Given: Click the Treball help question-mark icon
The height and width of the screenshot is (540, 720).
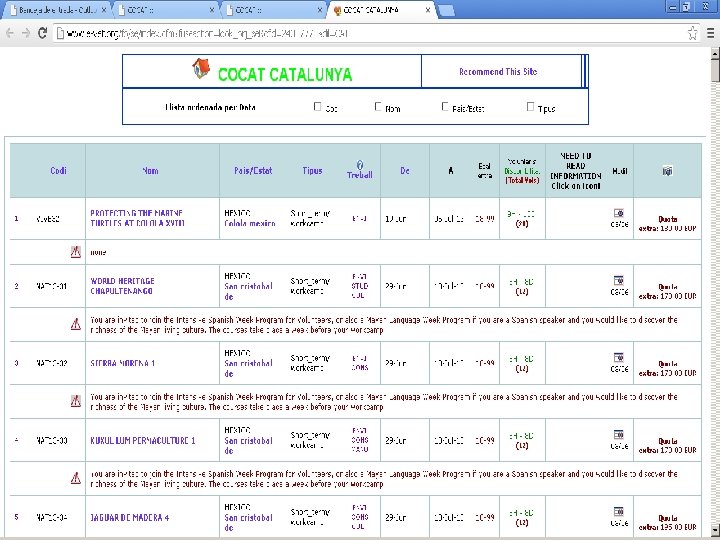Looking at the screenshot, I should click(x=360, y=165).
